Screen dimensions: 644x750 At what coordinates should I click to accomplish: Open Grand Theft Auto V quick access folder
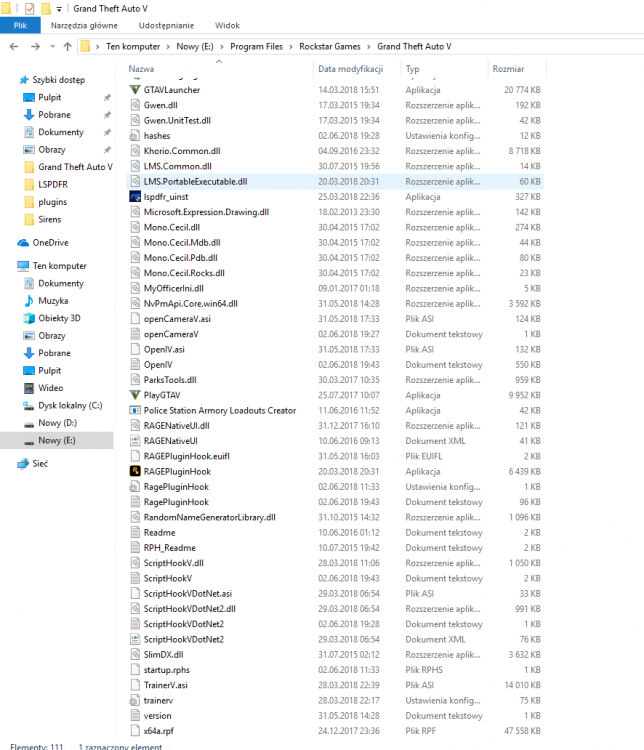click(x=75, y=167)
